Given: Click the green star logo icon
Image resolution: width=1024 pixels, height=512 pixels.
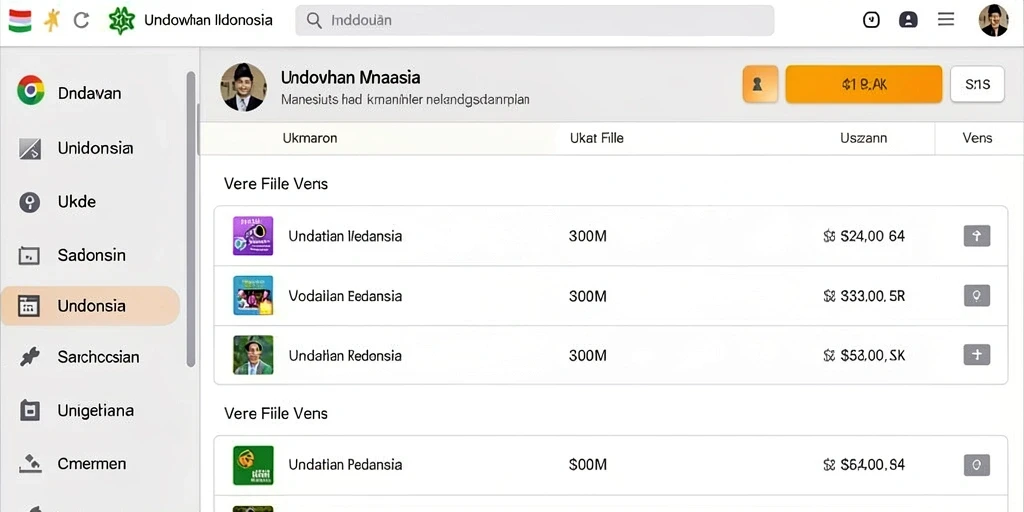Looking at the screenshot, I should [121, 20].
